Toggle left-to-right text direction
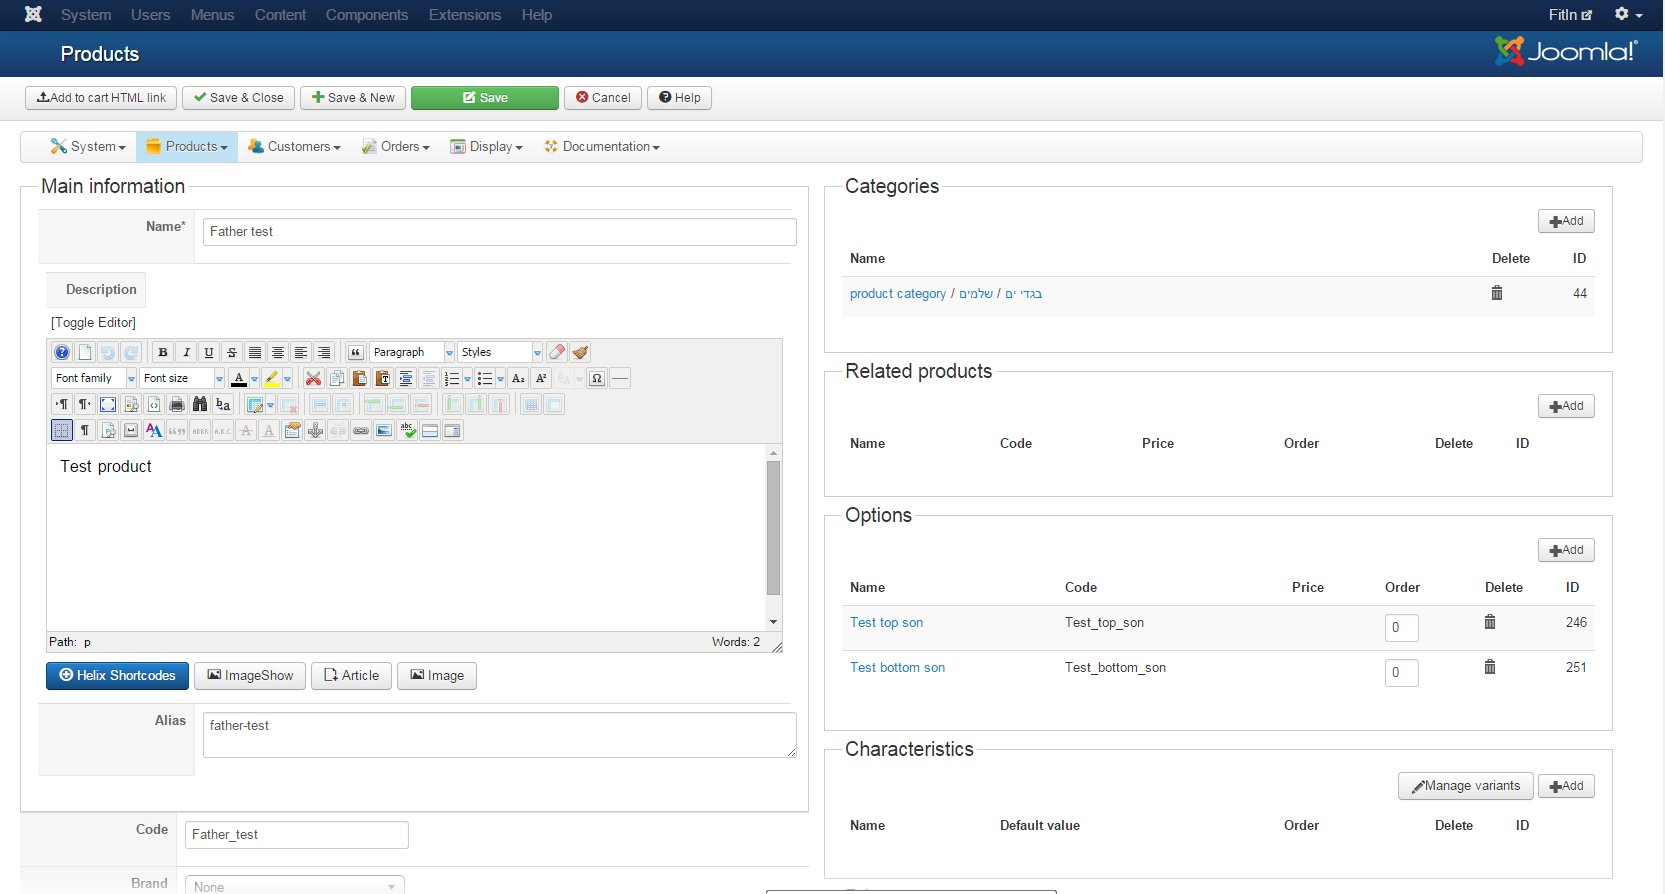Viewport: 1665px width, 894px height. pyautogui.click(x=62, y=404)
